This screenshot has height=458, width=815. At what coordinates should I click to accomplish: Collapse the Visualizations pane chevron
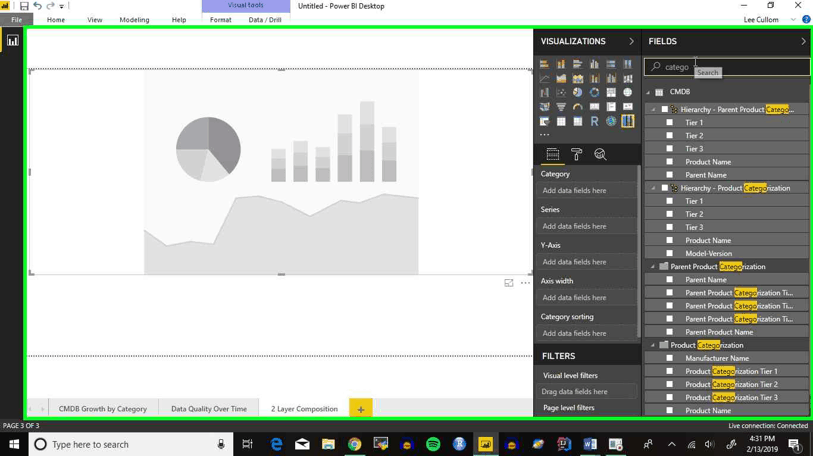tap(632, 42)
